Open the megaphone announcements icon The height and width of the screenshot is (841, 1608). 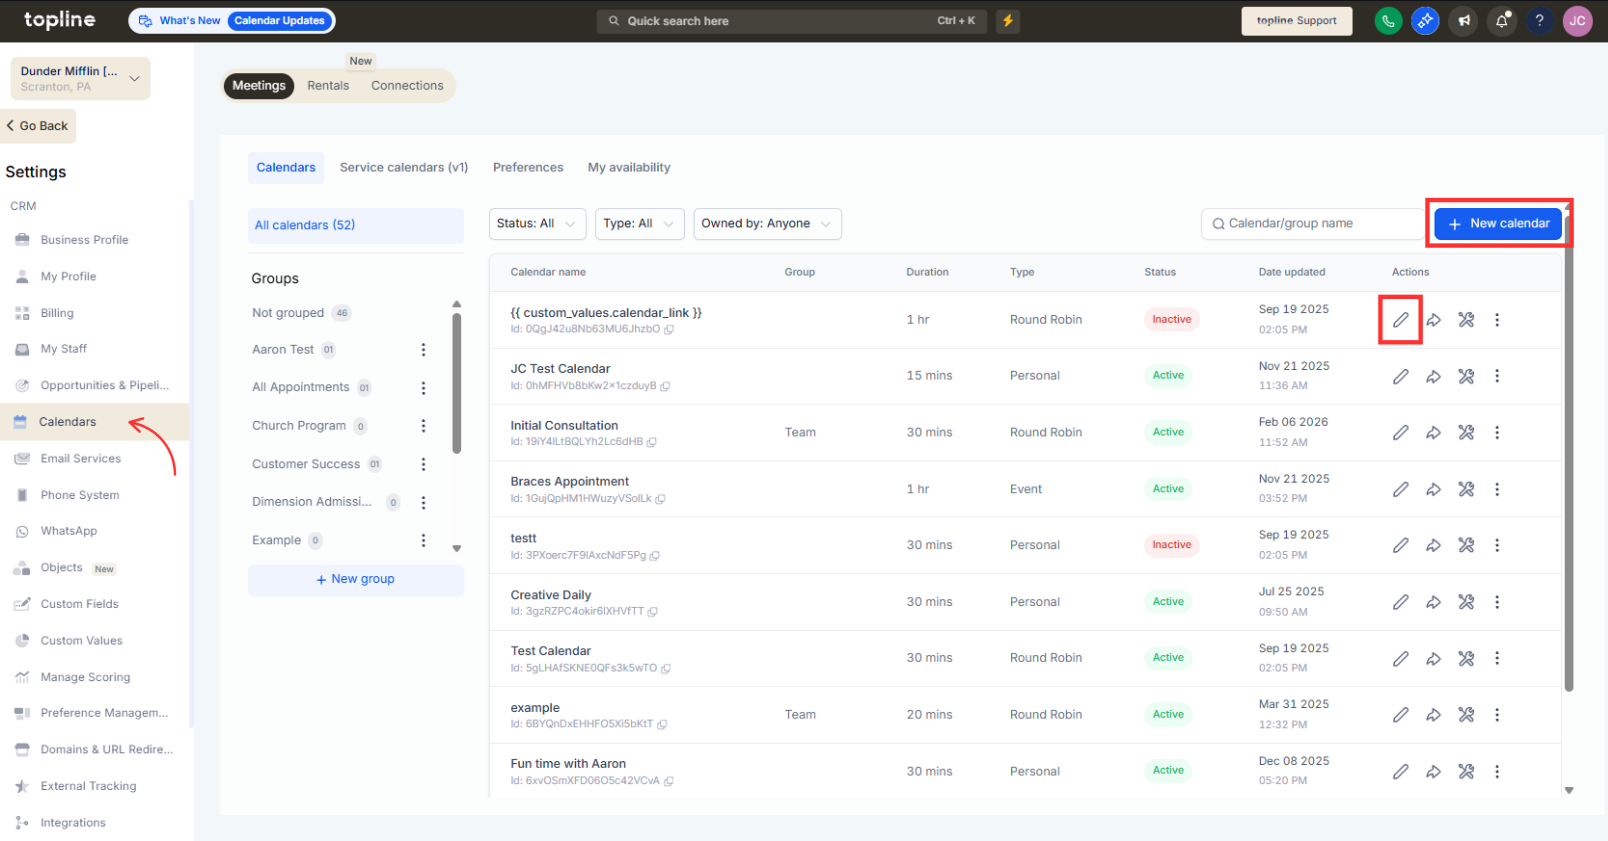click(x=1464, y=21)
